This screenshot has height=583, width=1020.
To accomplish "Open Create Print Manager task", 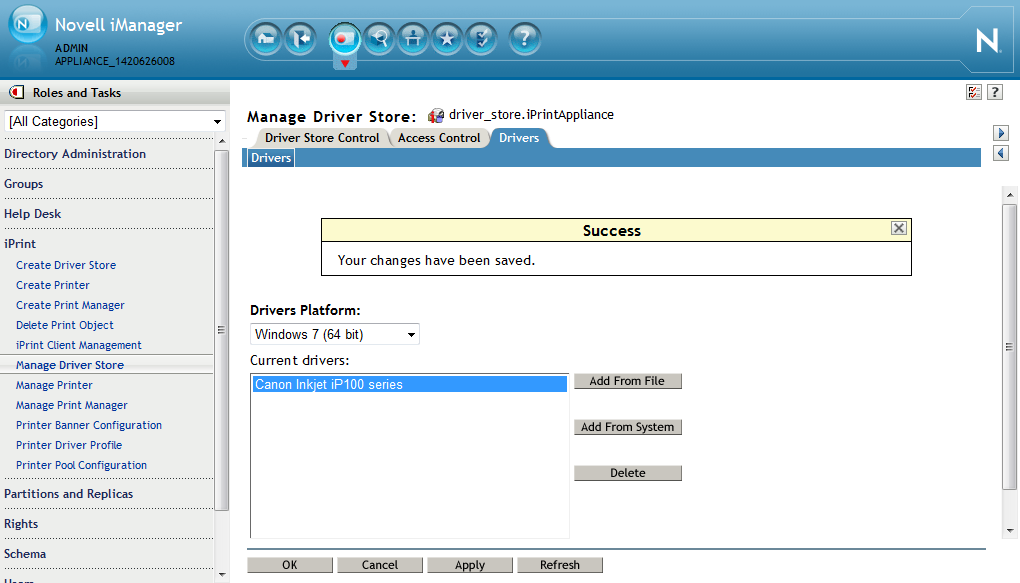I will [x=70, y=305].
